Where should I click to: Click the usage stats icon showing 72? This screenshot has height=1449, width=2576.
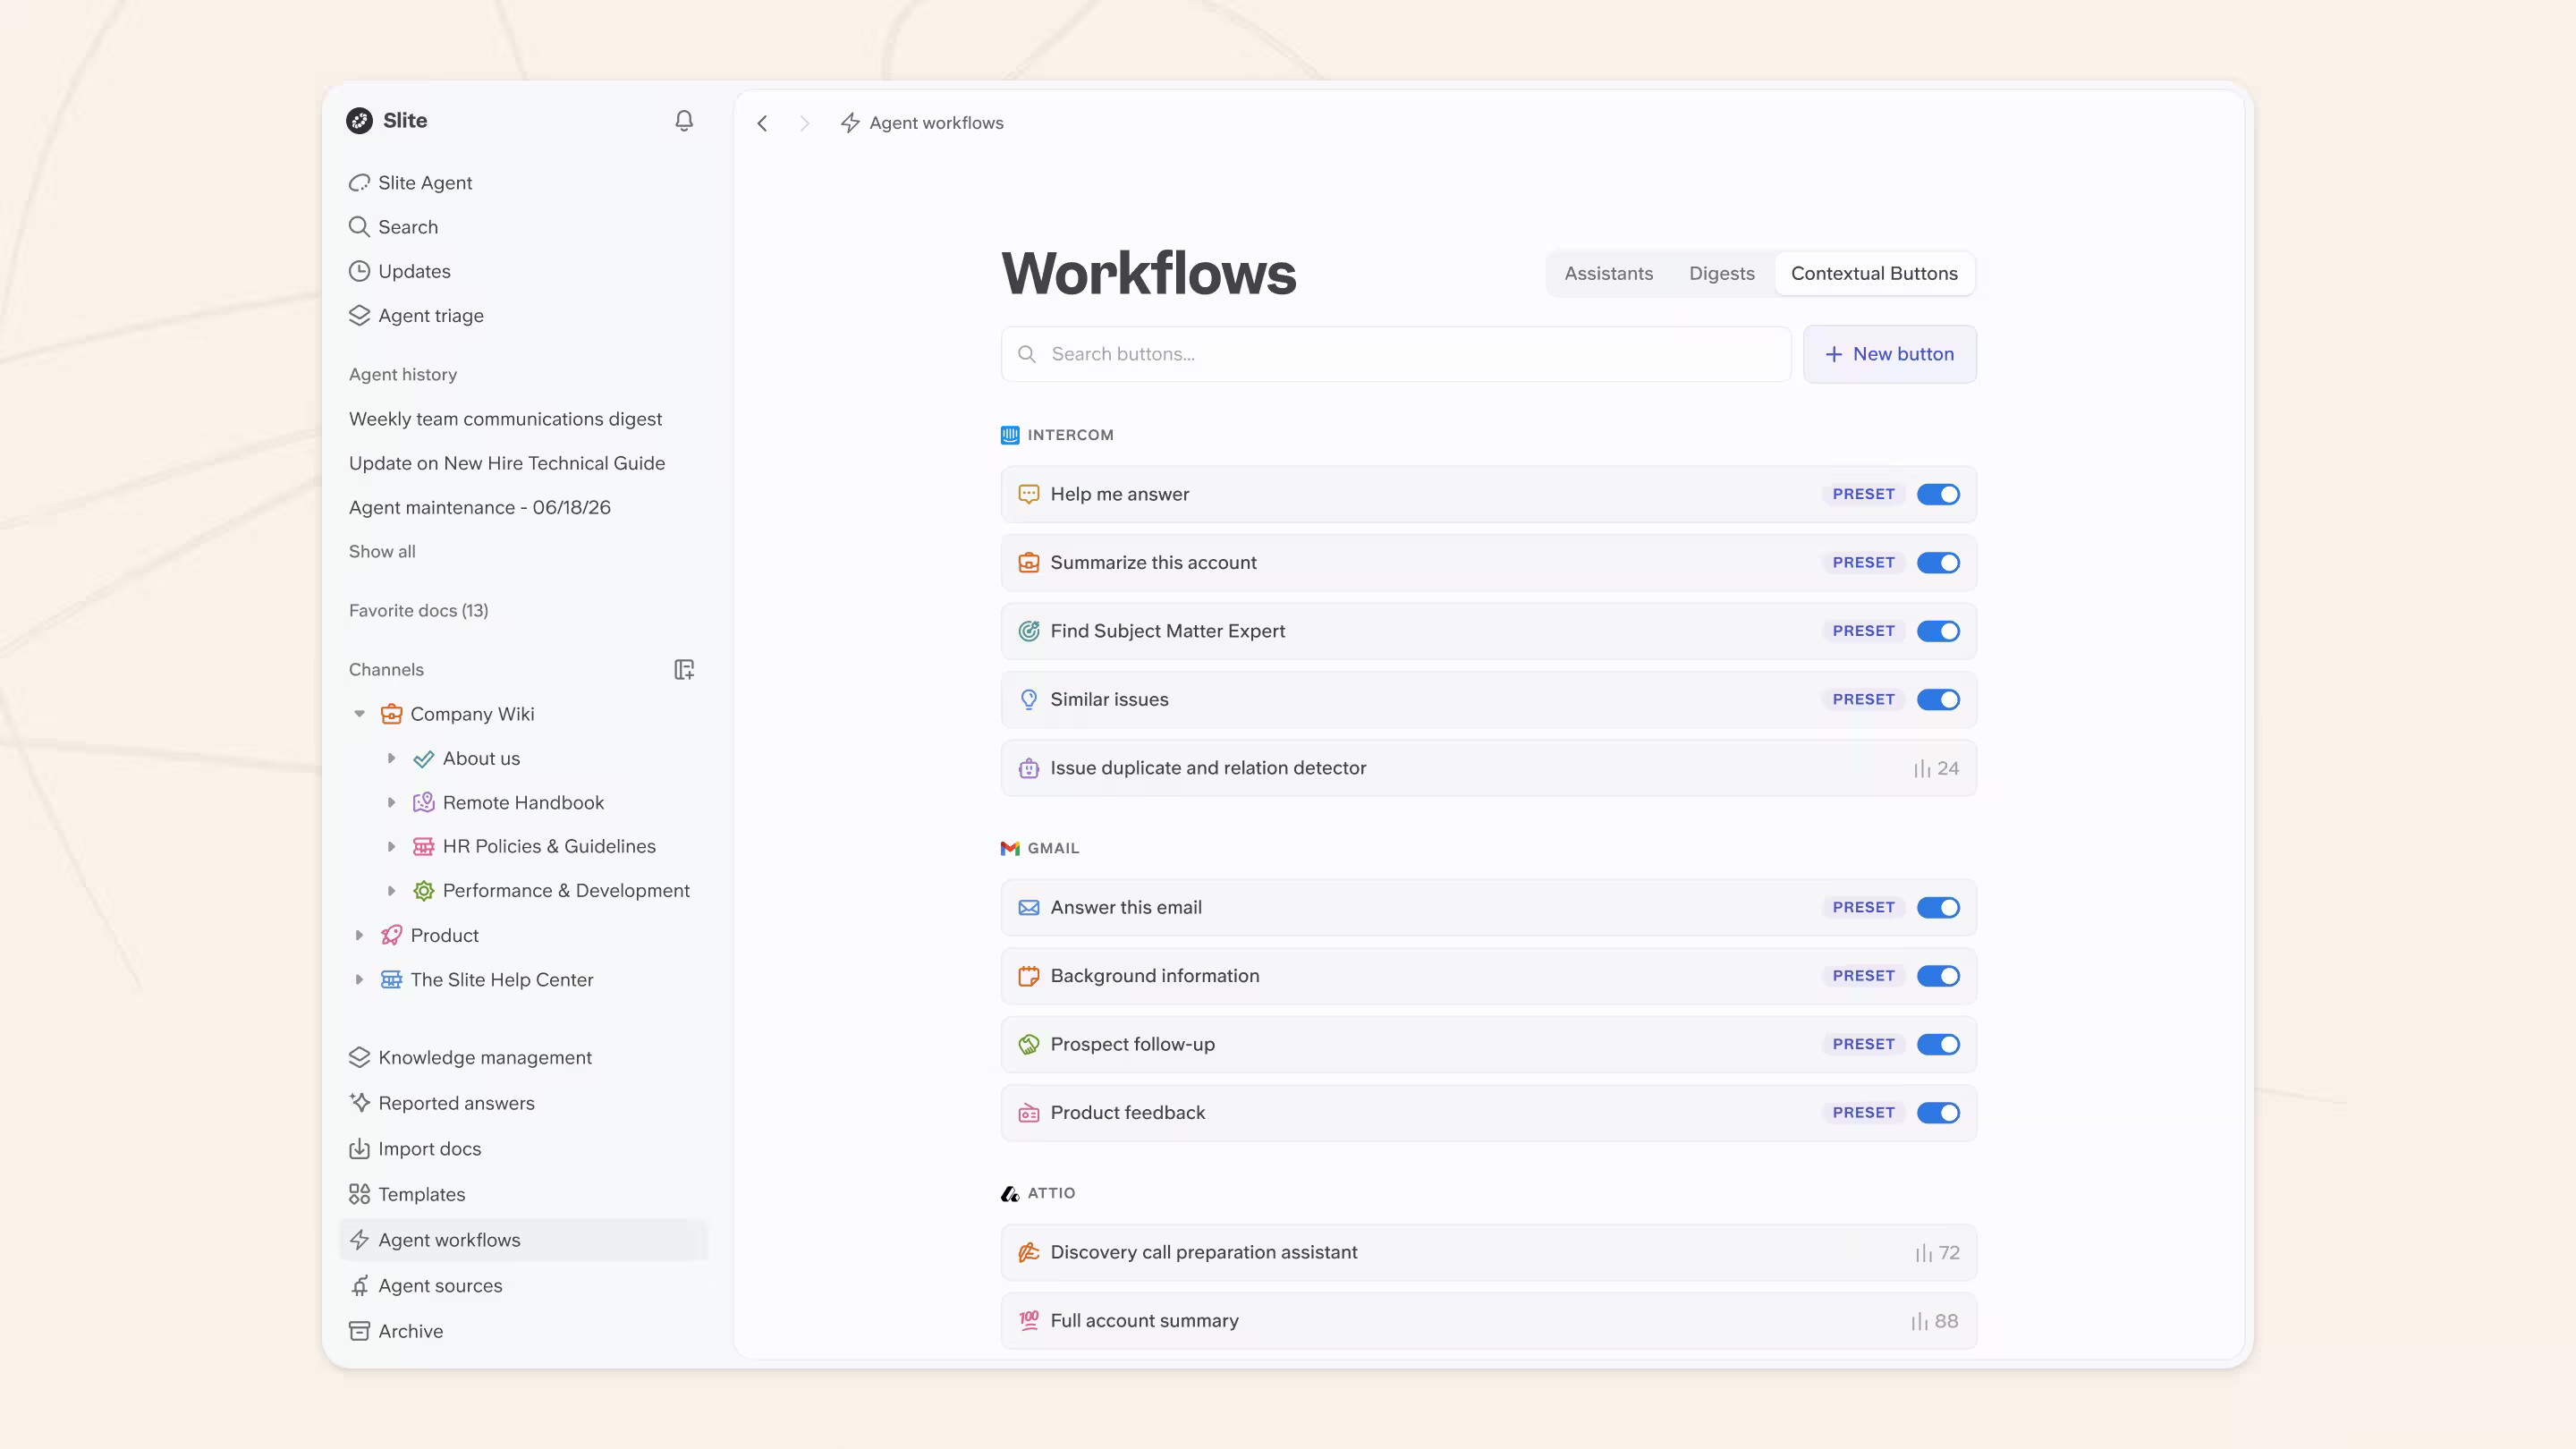coord(1923,1253)
